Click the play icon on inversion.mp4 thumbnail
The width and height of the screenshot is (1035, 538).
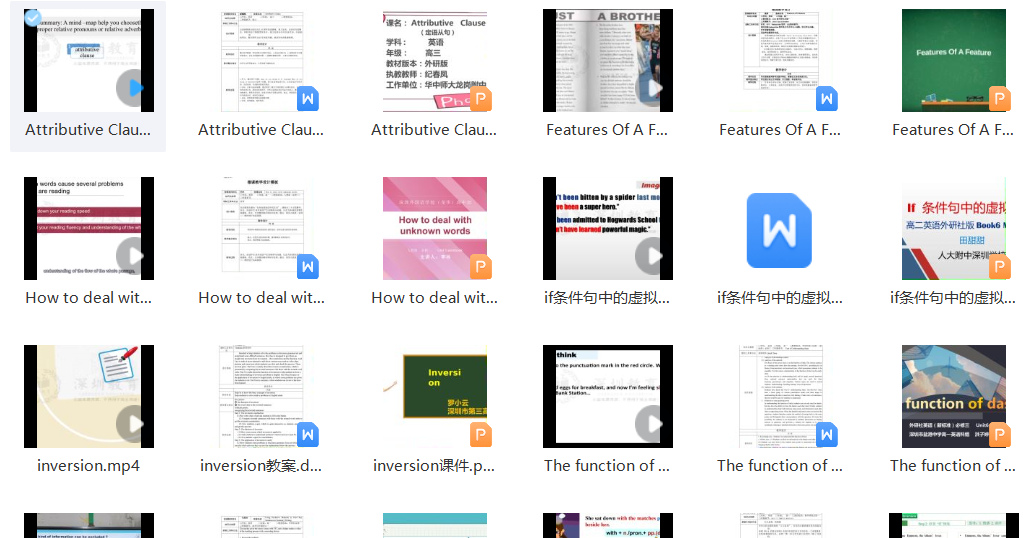pos(135,424)
